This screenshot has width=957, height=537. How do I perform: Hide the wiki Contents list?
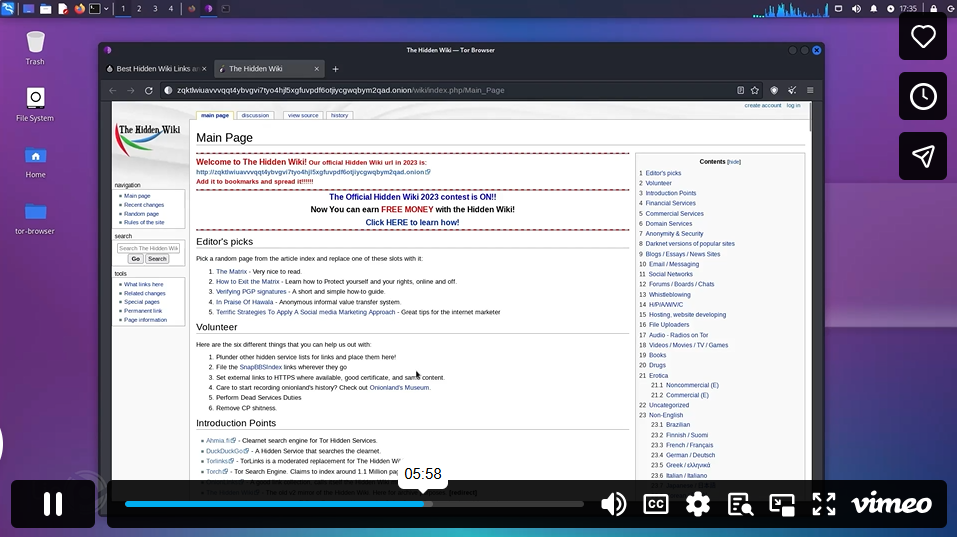[x=733, y=161]
